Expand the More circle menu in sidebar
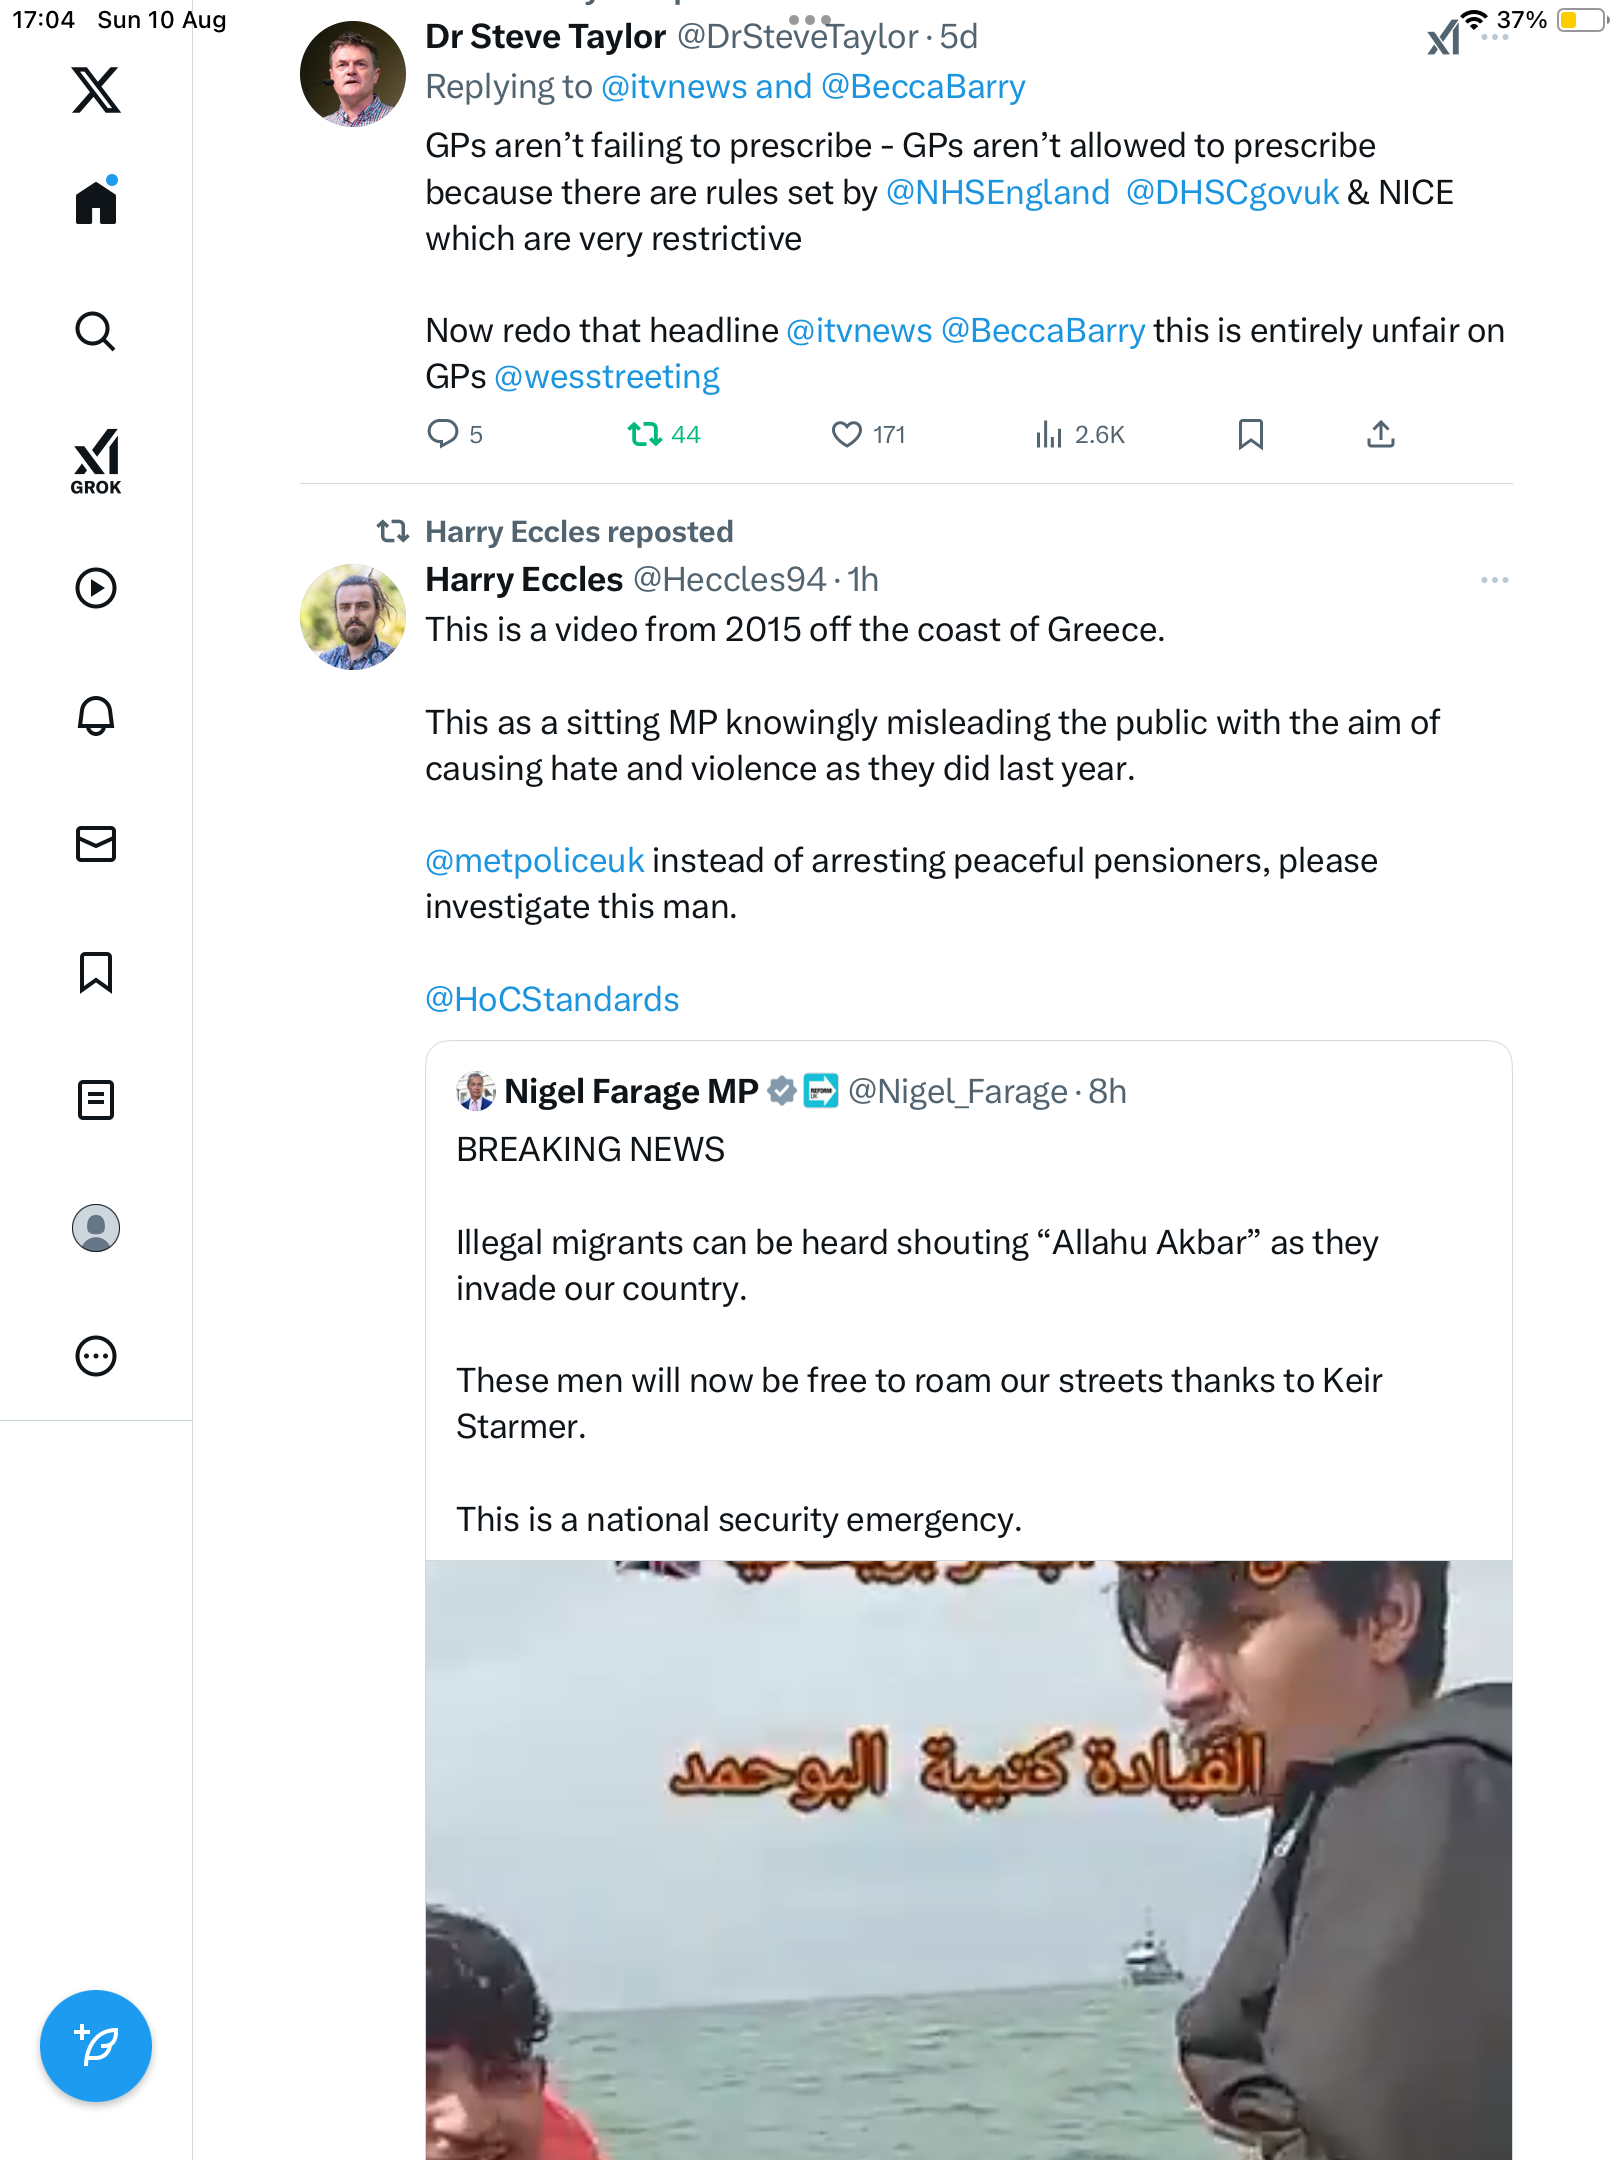 tap(96, 1356)
